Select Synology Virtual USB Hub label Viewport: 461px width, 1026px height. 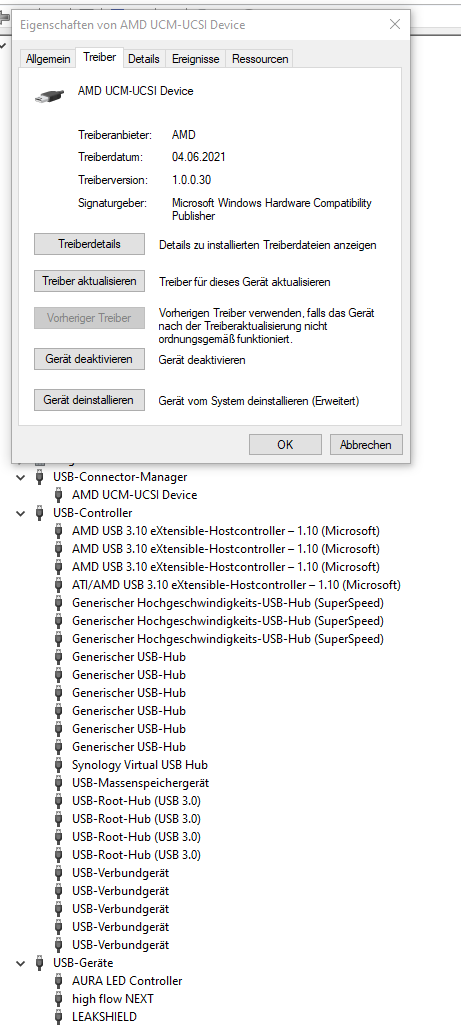coord(140,765)
